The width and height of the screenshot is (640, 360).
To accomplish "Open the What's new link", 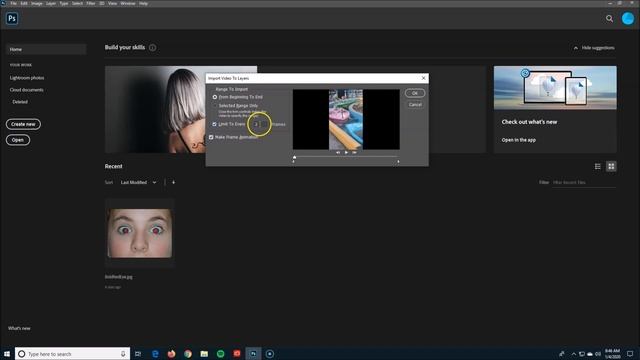I will (19, 328).
